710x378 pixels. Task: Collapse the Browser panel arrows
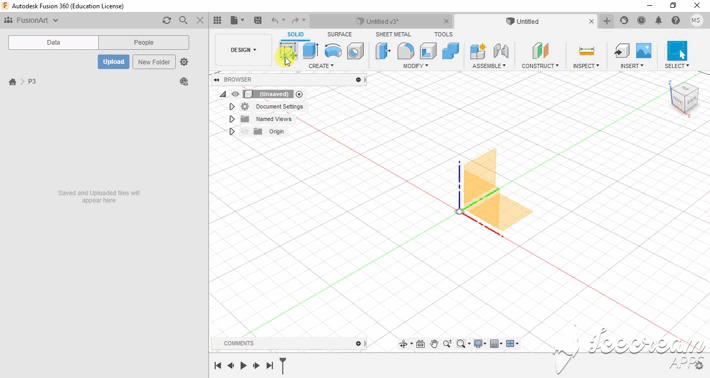216,80
